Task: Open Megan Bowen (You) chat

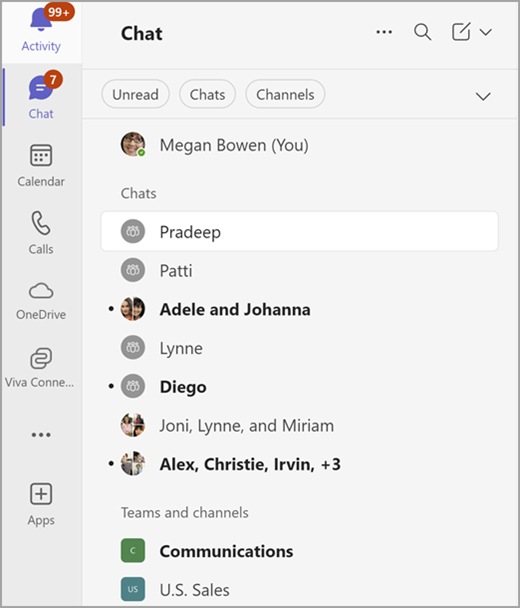Action: 299,145
